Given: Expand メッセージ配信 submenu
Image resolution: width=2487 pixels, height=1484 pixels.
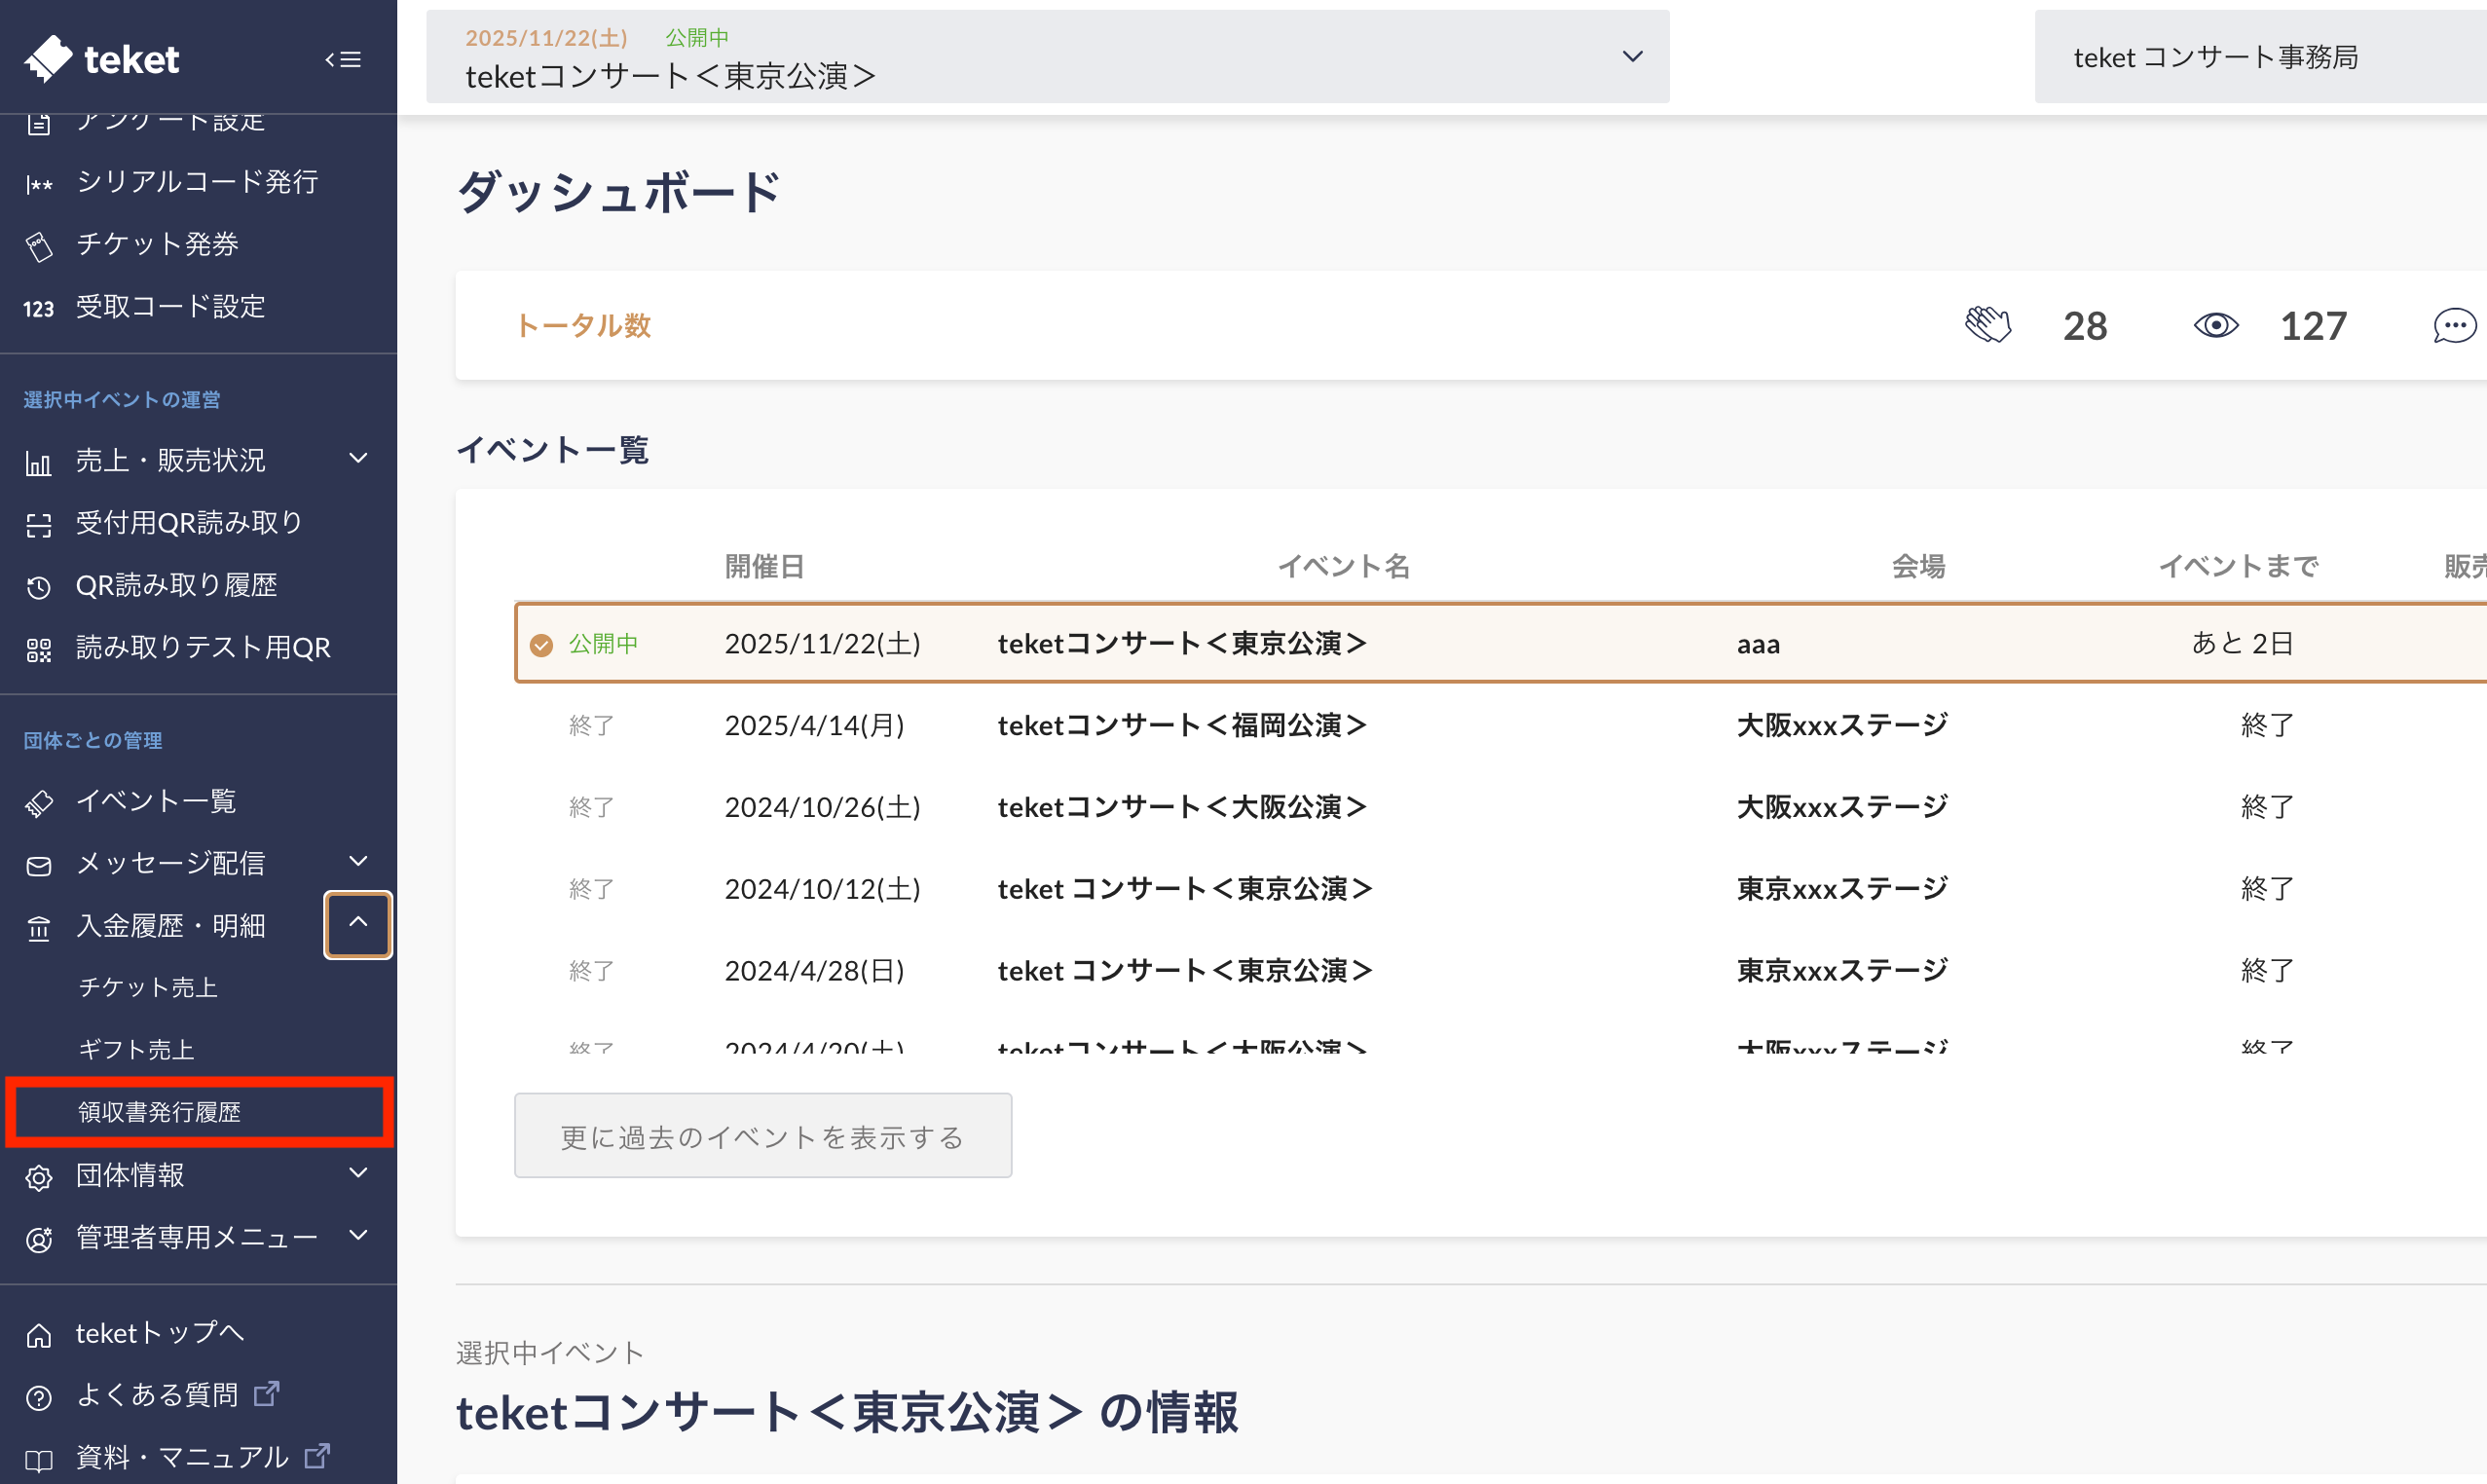Looking at the screenshot, I should coord(358,862).
